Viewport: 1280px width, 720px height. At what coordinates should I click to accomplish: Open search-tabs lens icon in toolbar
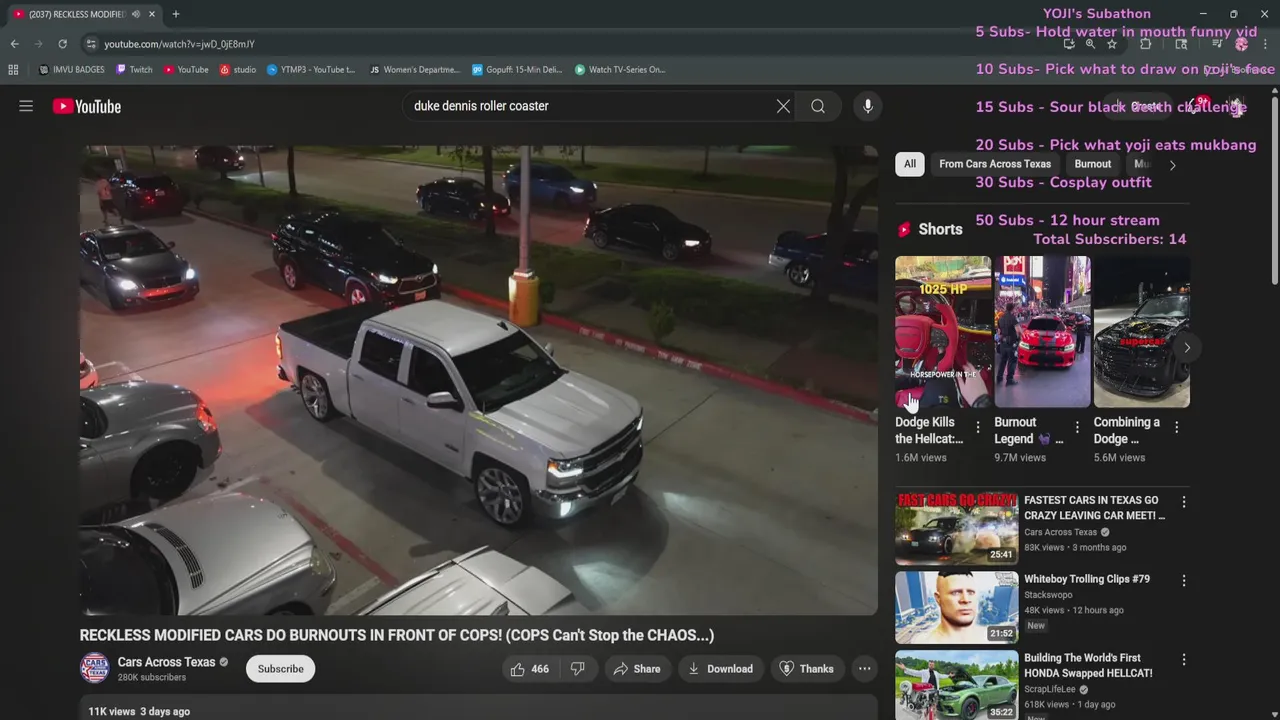pos(1181,44)
